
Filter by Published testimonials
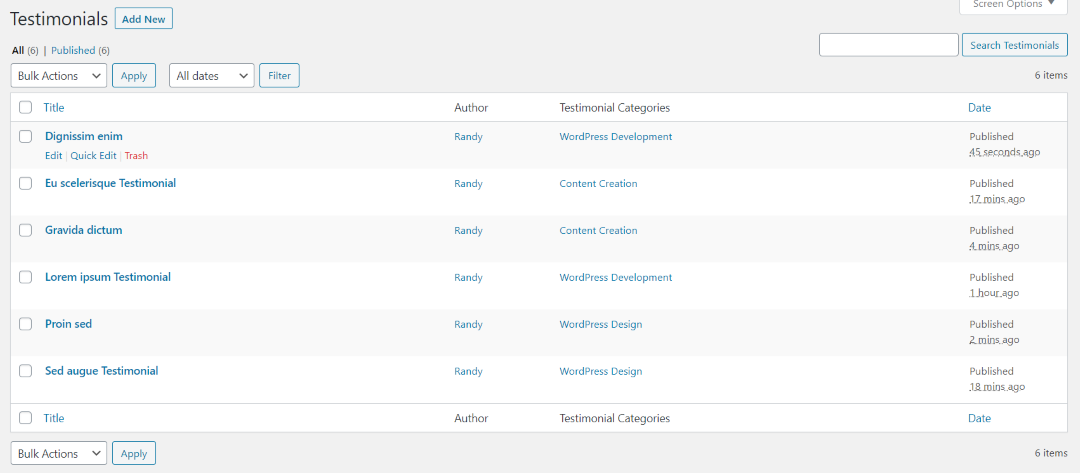coord(73,50)
